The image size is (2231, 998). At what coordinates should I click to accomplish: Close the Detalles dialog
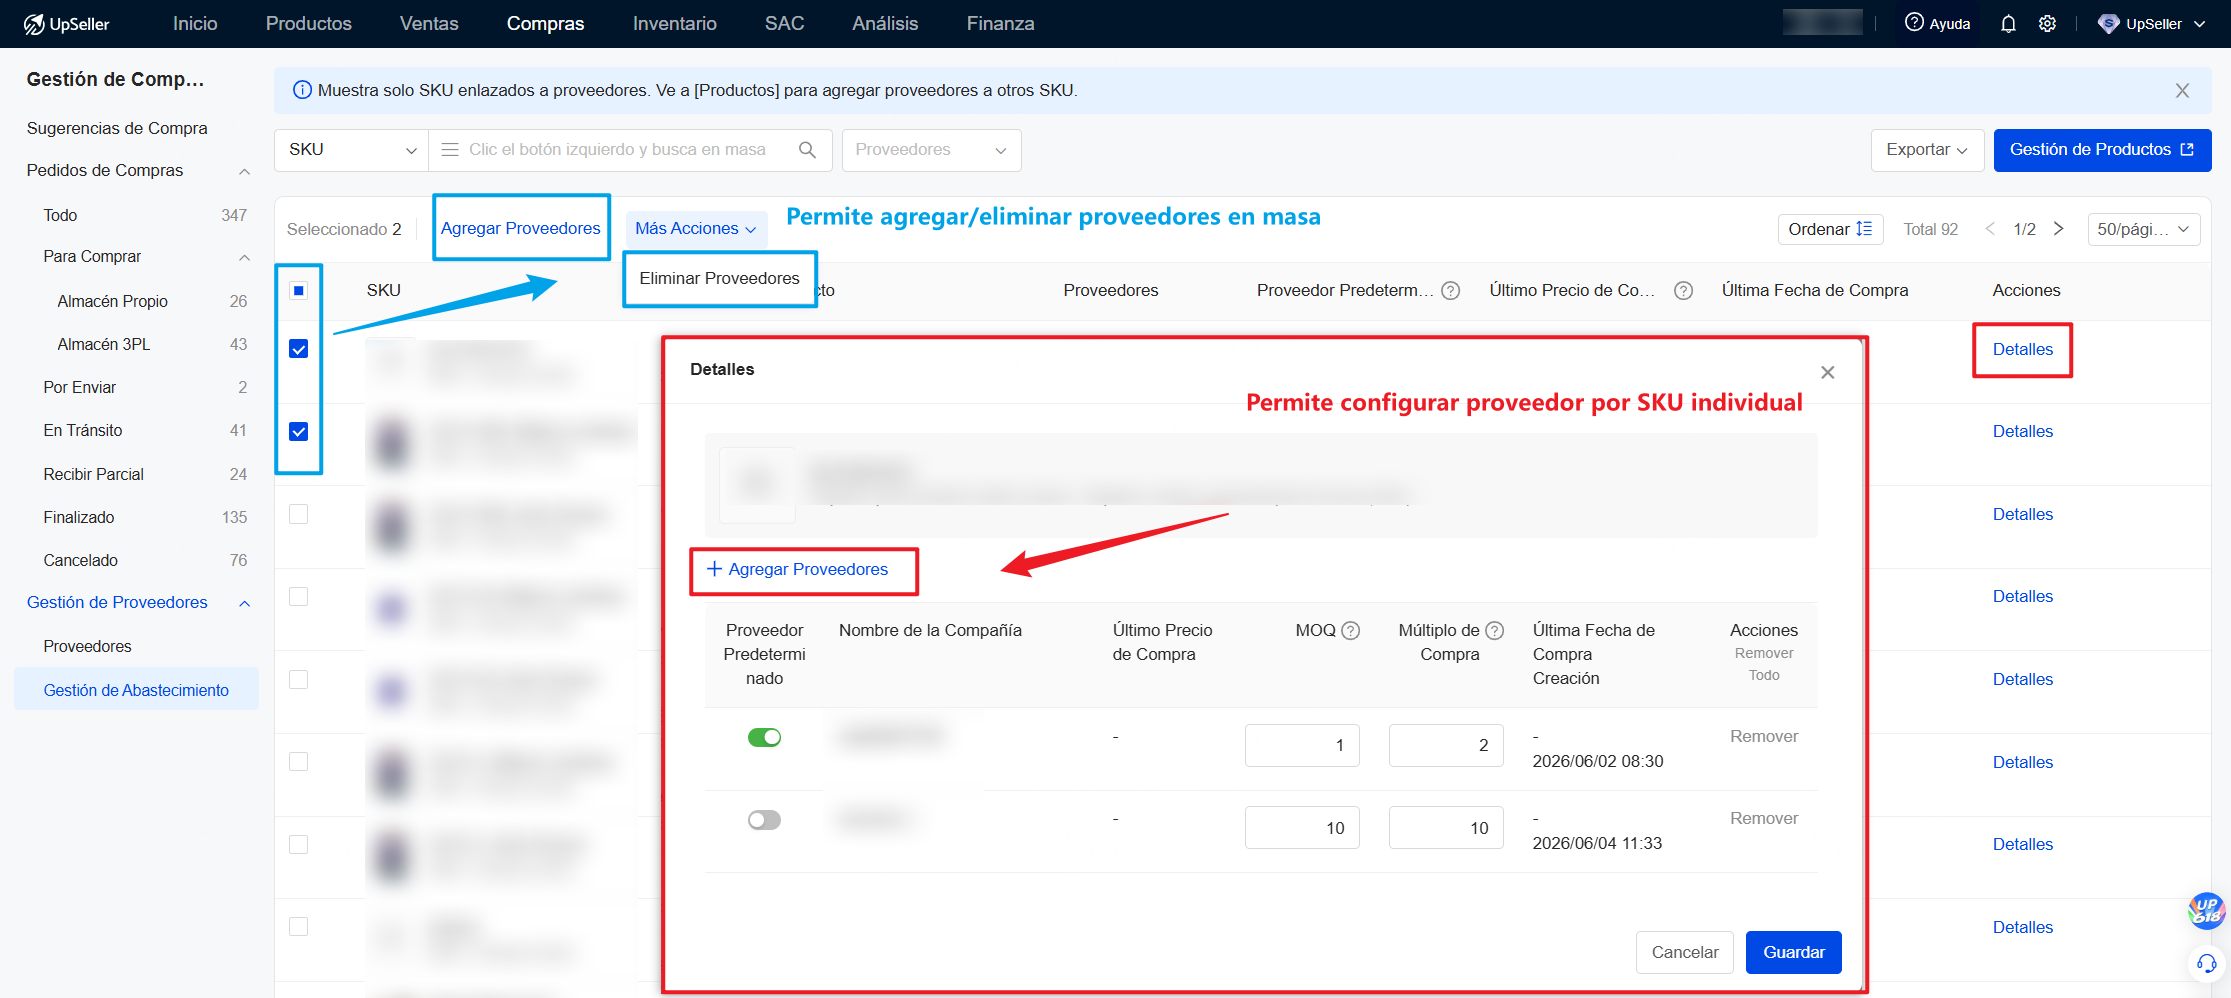click(x=1827, y=372)
